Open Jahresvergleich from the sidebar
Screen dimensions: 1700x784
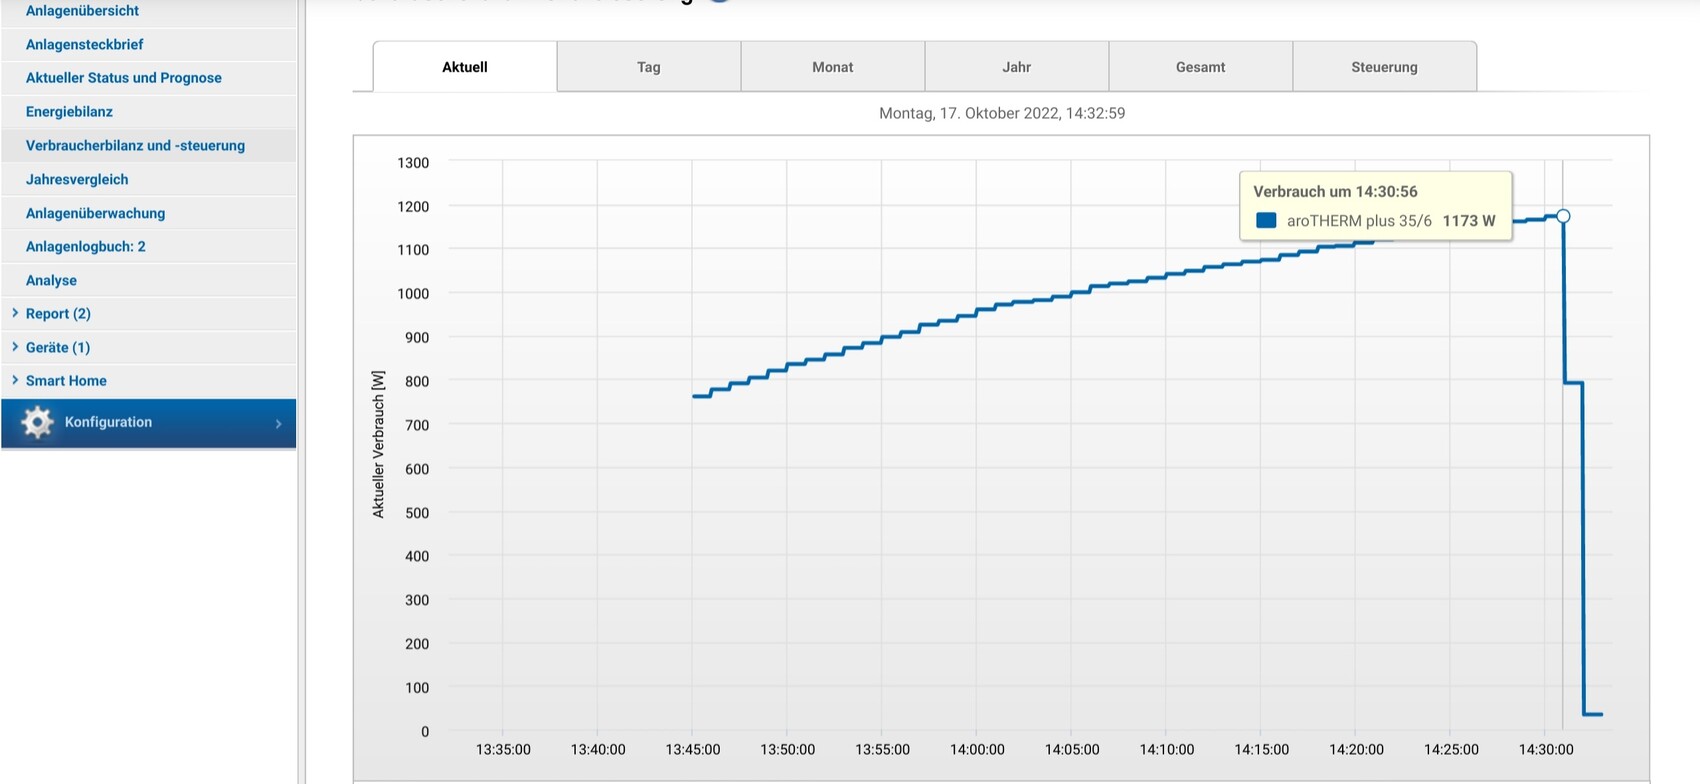pos(77,179)
